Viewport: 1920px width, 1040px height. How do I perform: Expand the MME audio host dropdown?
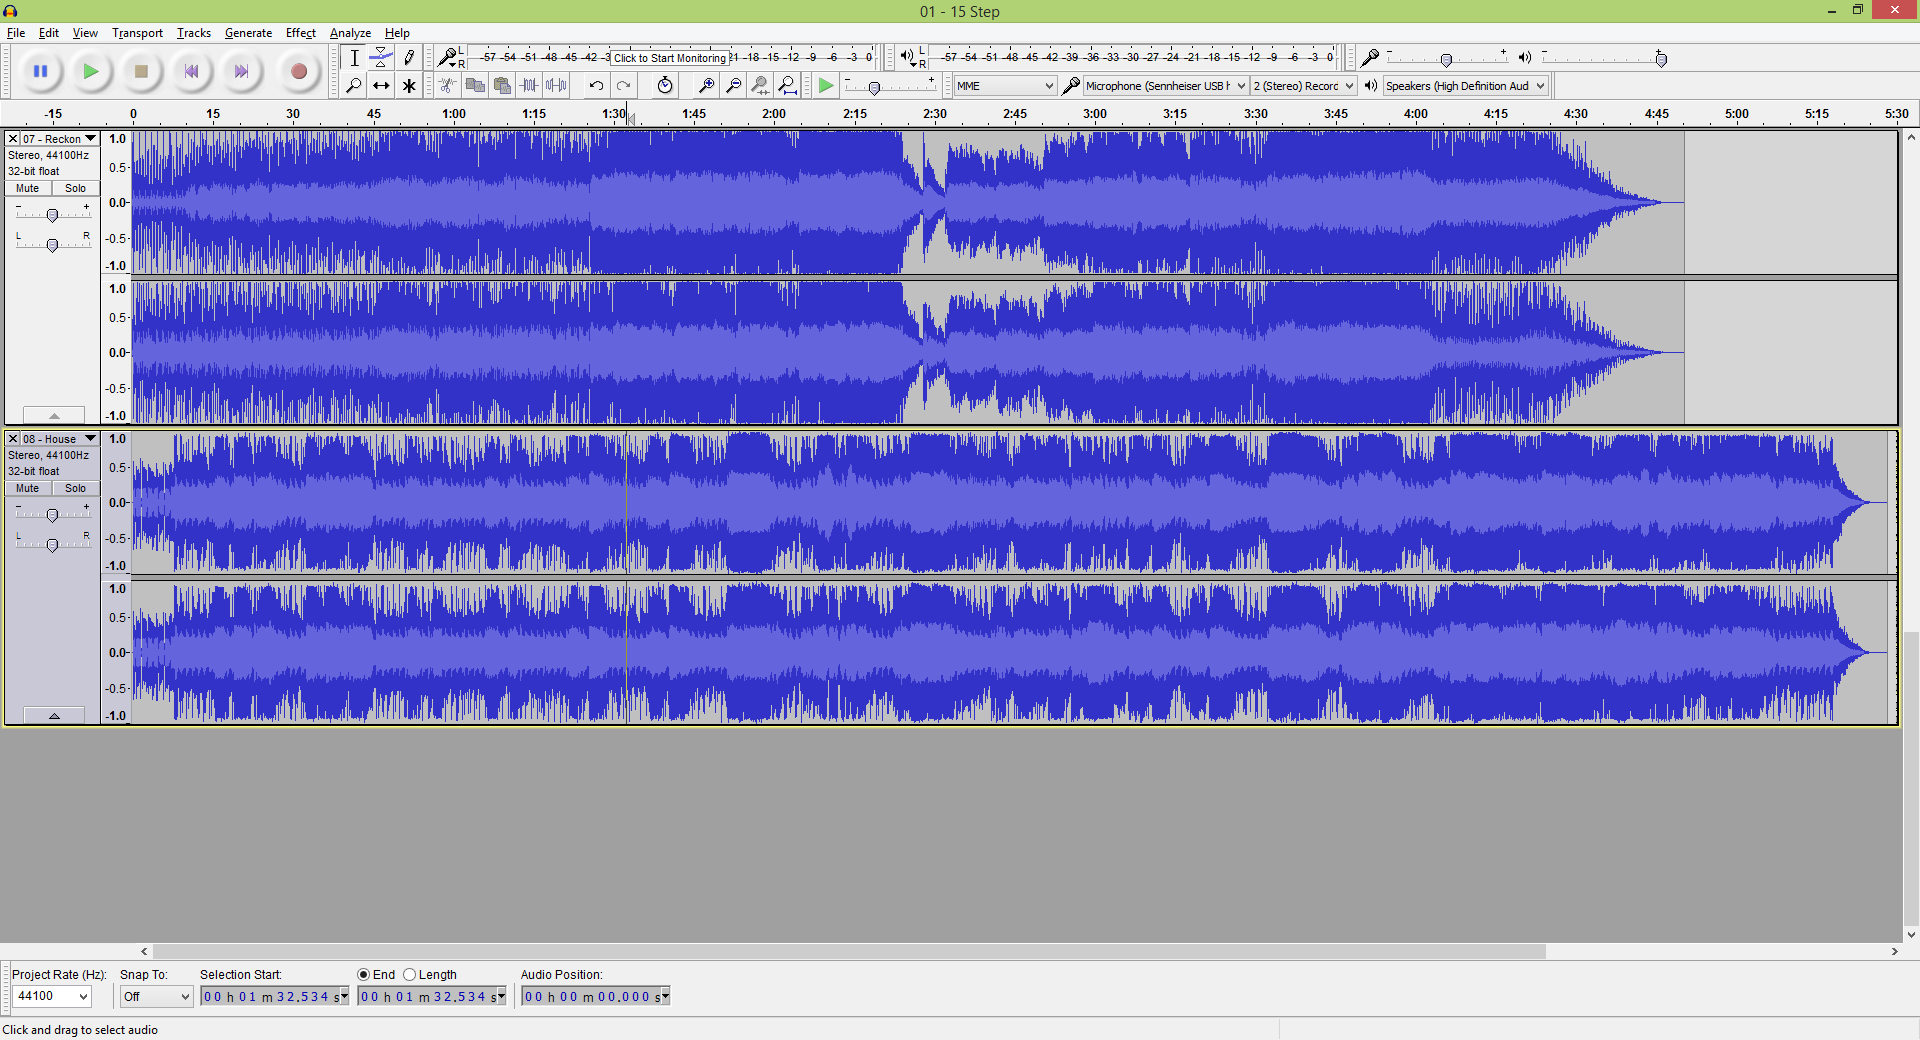(x=1005, y=86)
